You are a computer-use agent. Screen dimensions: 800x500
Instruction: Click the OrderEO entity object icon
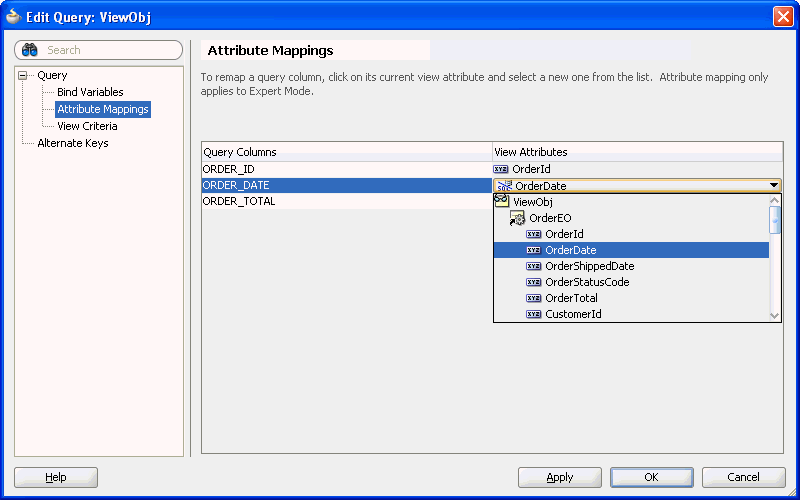[x=517, y=218]
